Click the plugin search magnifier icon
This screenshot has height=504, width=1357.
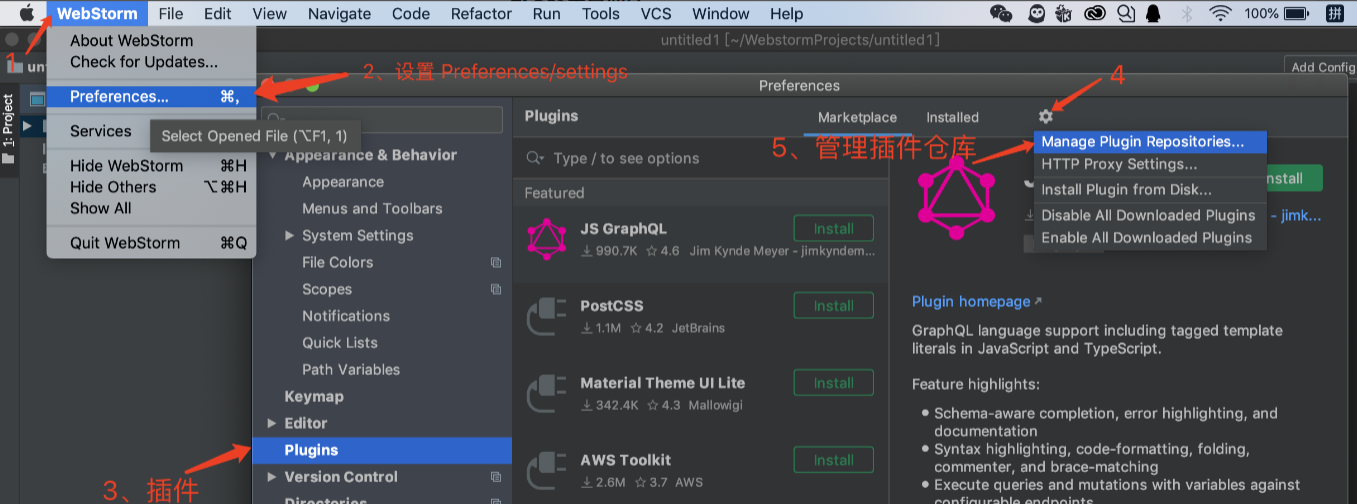click(x=535, y=158)
